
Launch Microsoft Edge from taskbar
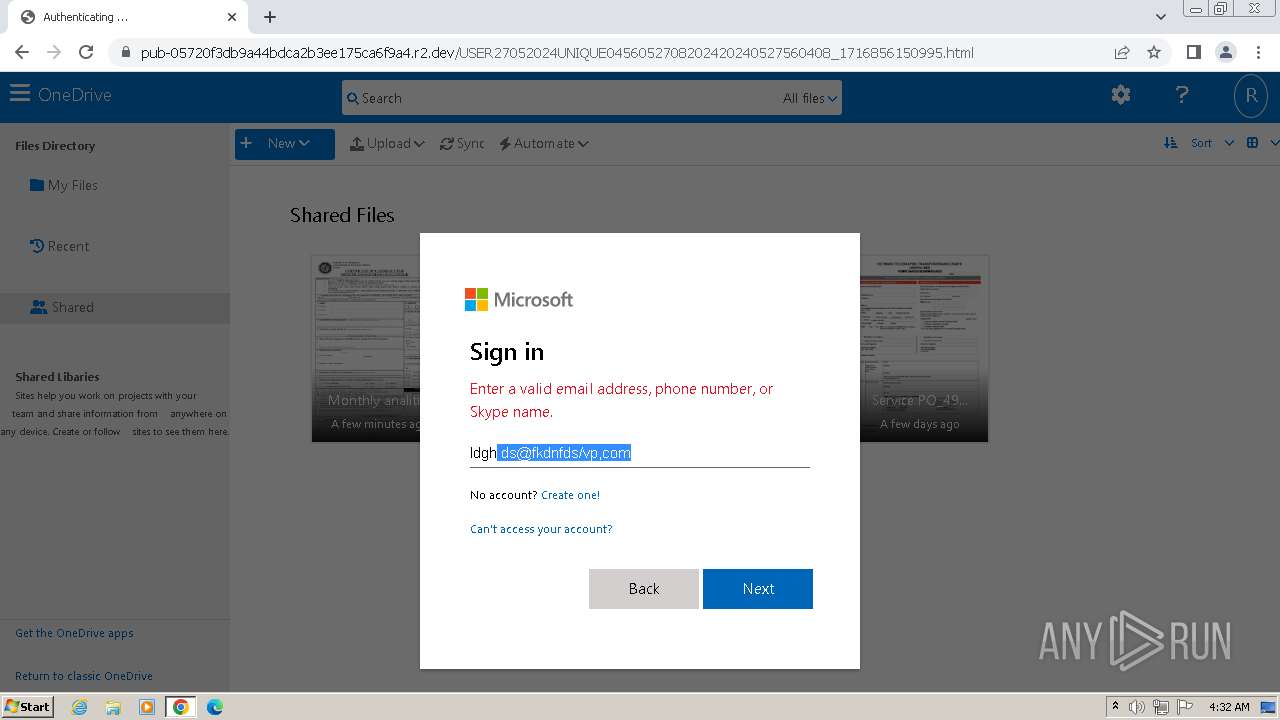[215, 707]
